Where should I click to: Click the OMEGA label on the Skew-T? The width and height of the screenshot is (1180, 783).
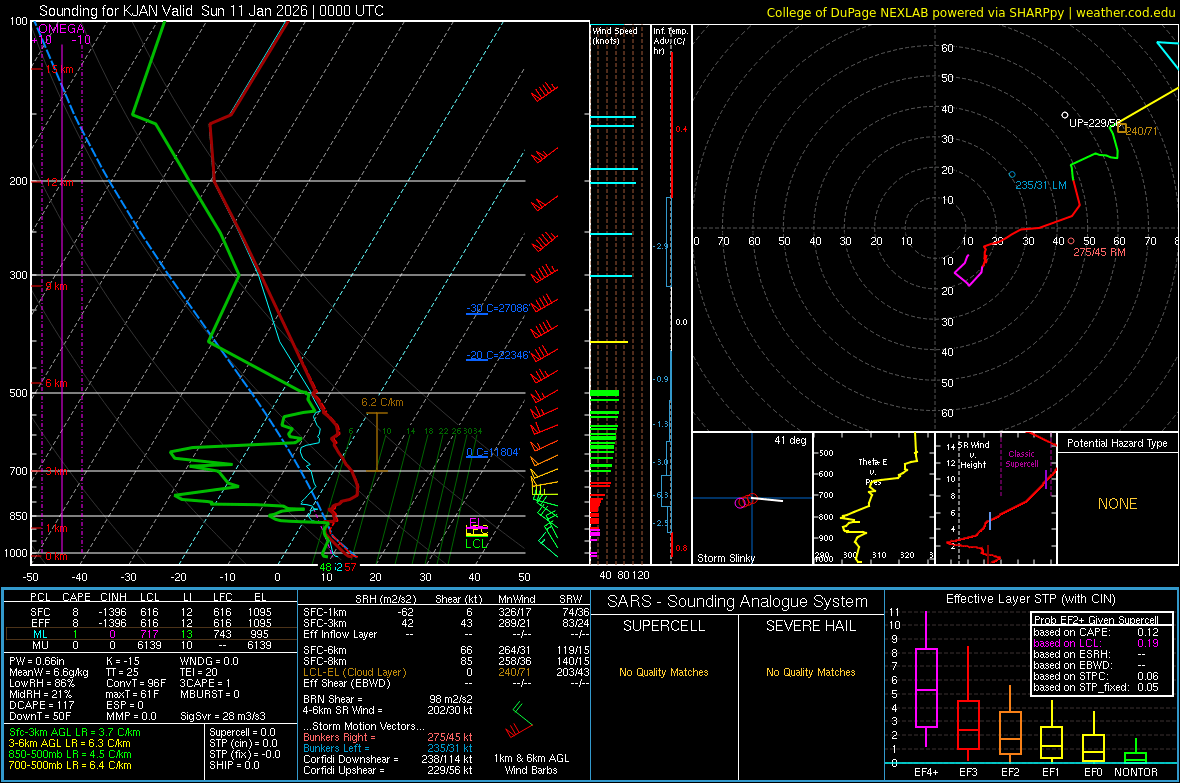pos(61,29)
